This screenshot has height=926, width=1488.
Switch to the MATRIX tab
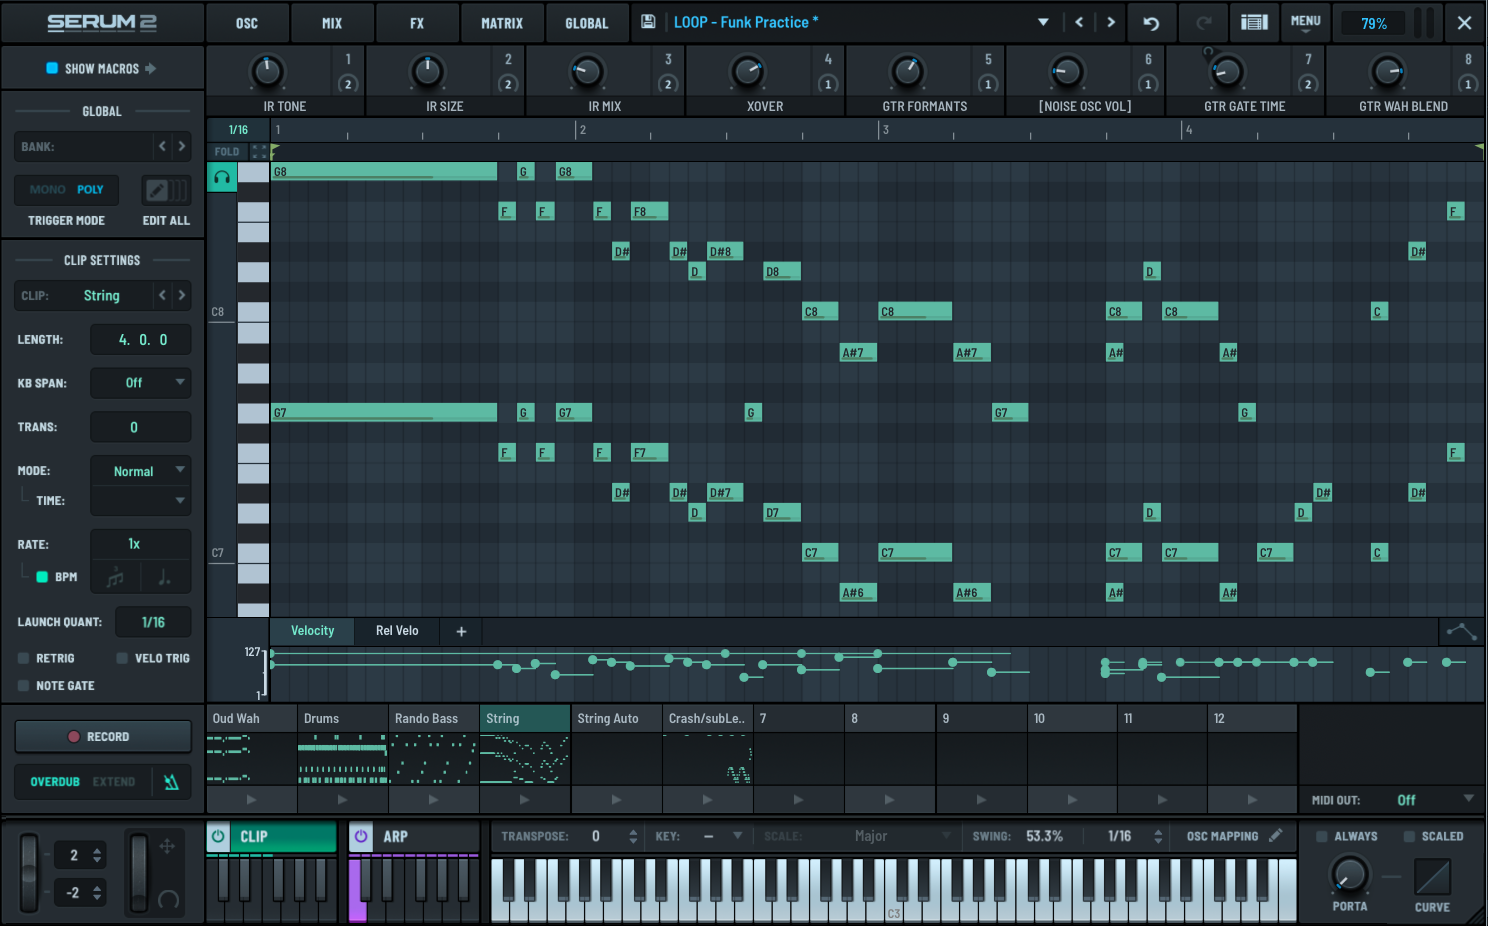(x=501, y=23)
